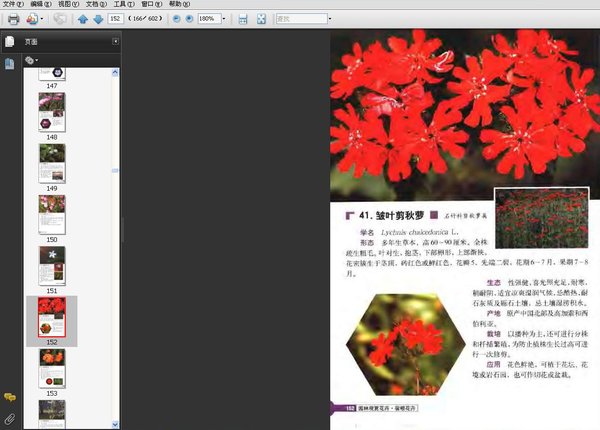This screenshot has width=600, height=430.
Task: Open the zoom level dropdown arrow
Action: (x=224, y=19)
